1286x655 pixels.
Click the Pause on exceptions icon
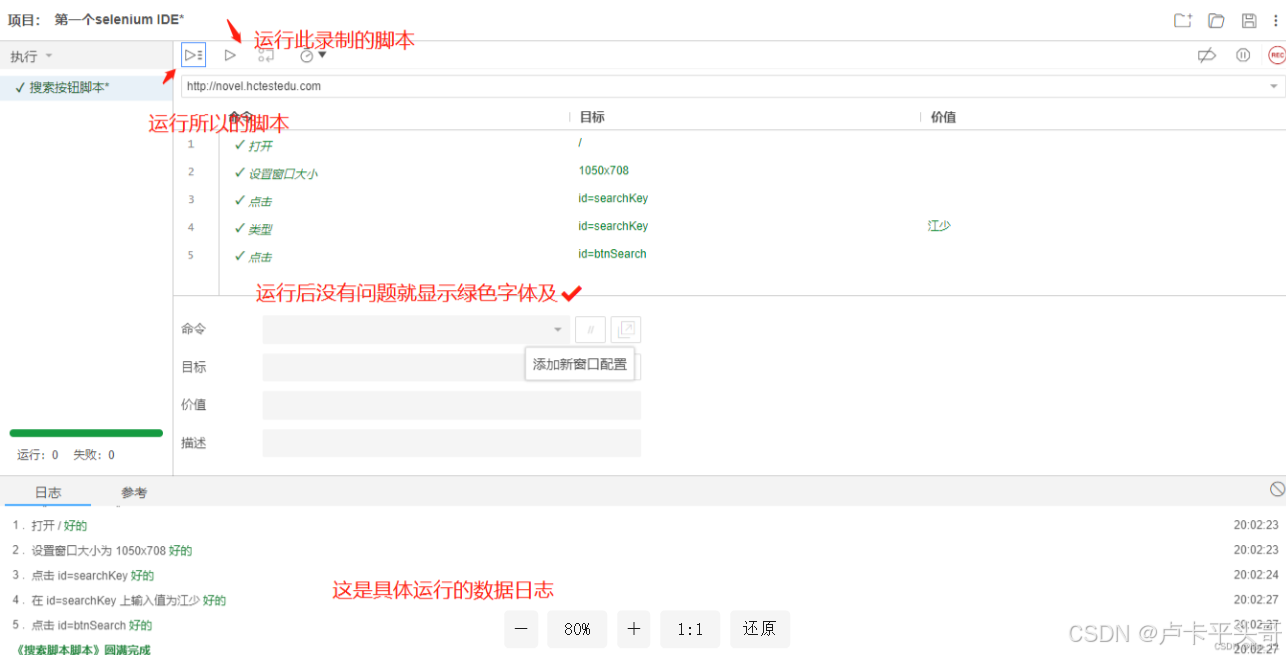pyautogui.click(x=1243, y=56)
